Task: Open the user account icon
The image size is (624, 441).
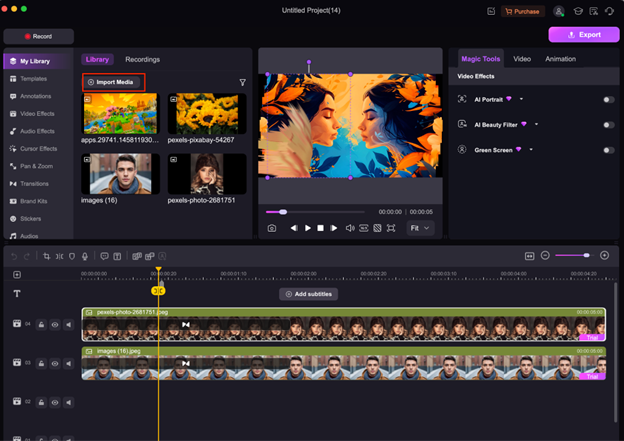Action: tap(559, 11)
